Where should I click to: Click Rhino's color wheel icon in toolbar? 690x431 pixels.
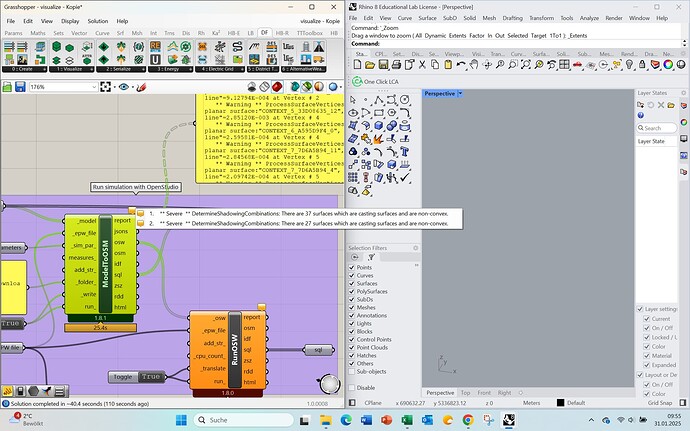[x=668, y=65]
